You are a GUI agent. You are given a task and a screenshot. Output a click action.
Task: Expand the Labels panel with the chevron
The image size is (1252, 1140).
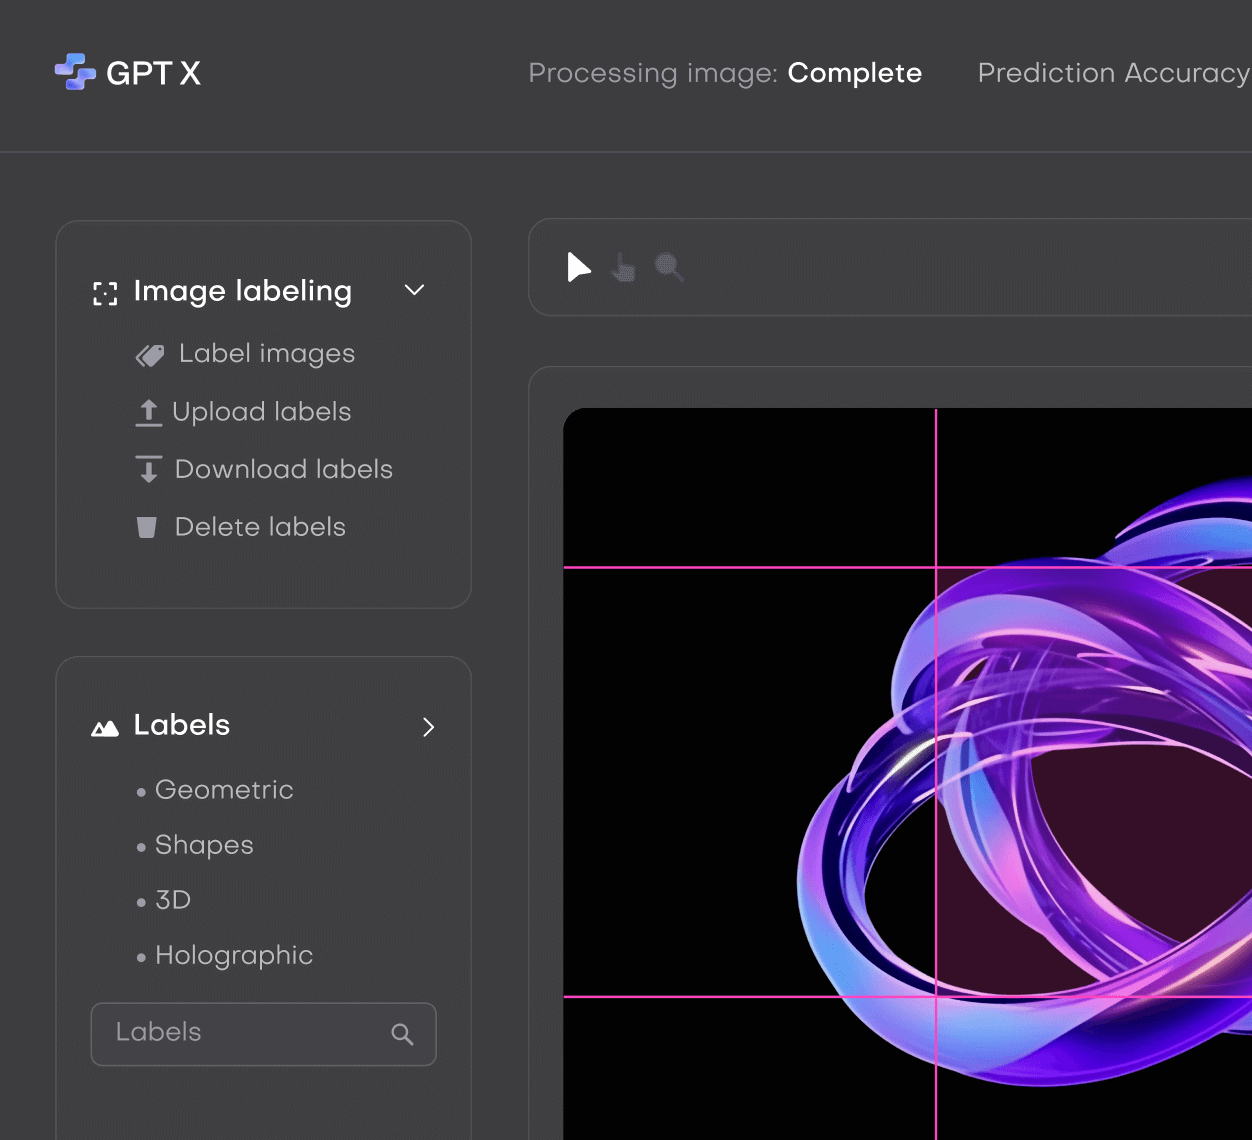pyautogui.click(x=429, y=728)
